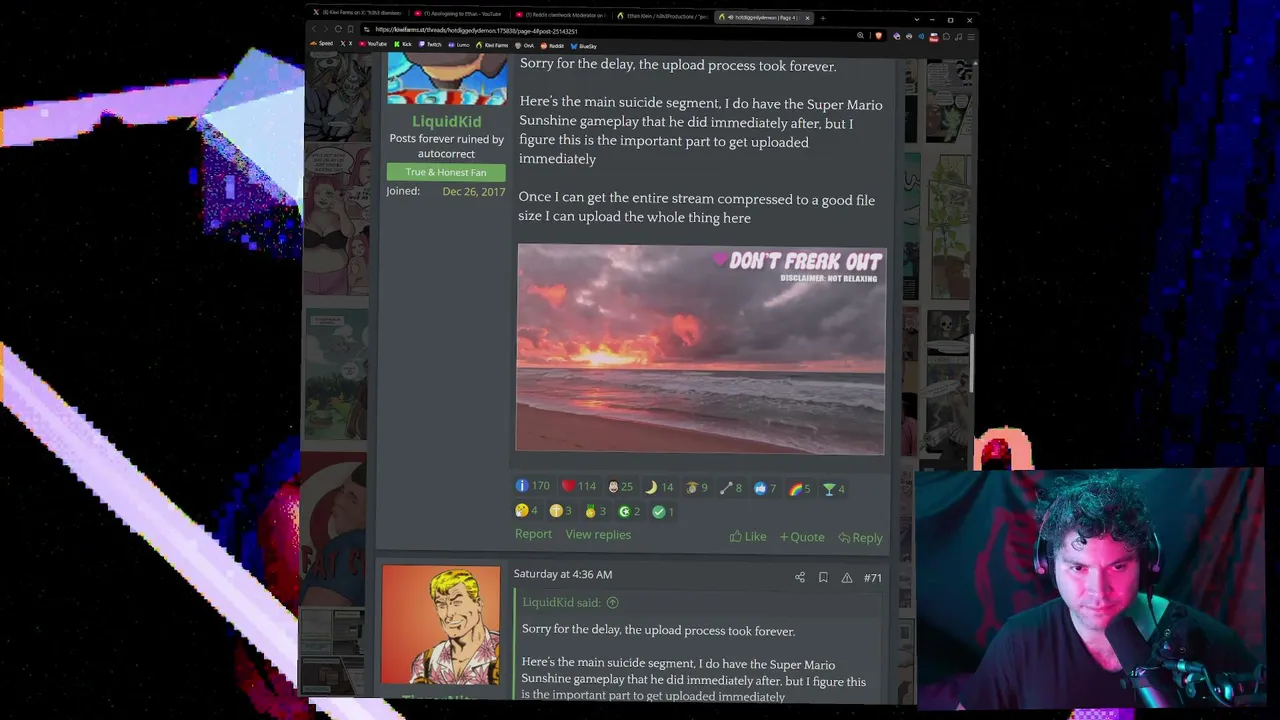The image size is (1280, 720).
Task: Click the Report link under the post
Action: tap(533, 534)
